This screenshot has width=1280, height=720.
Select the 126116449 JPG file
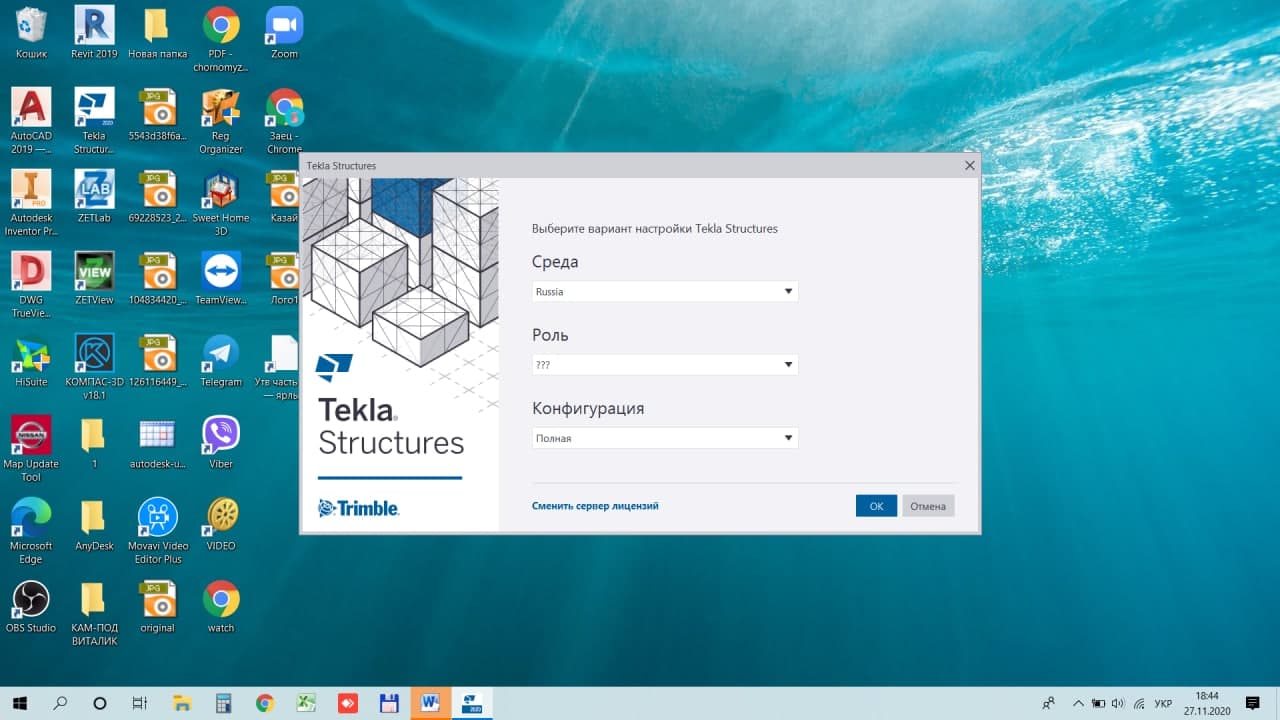157,361
